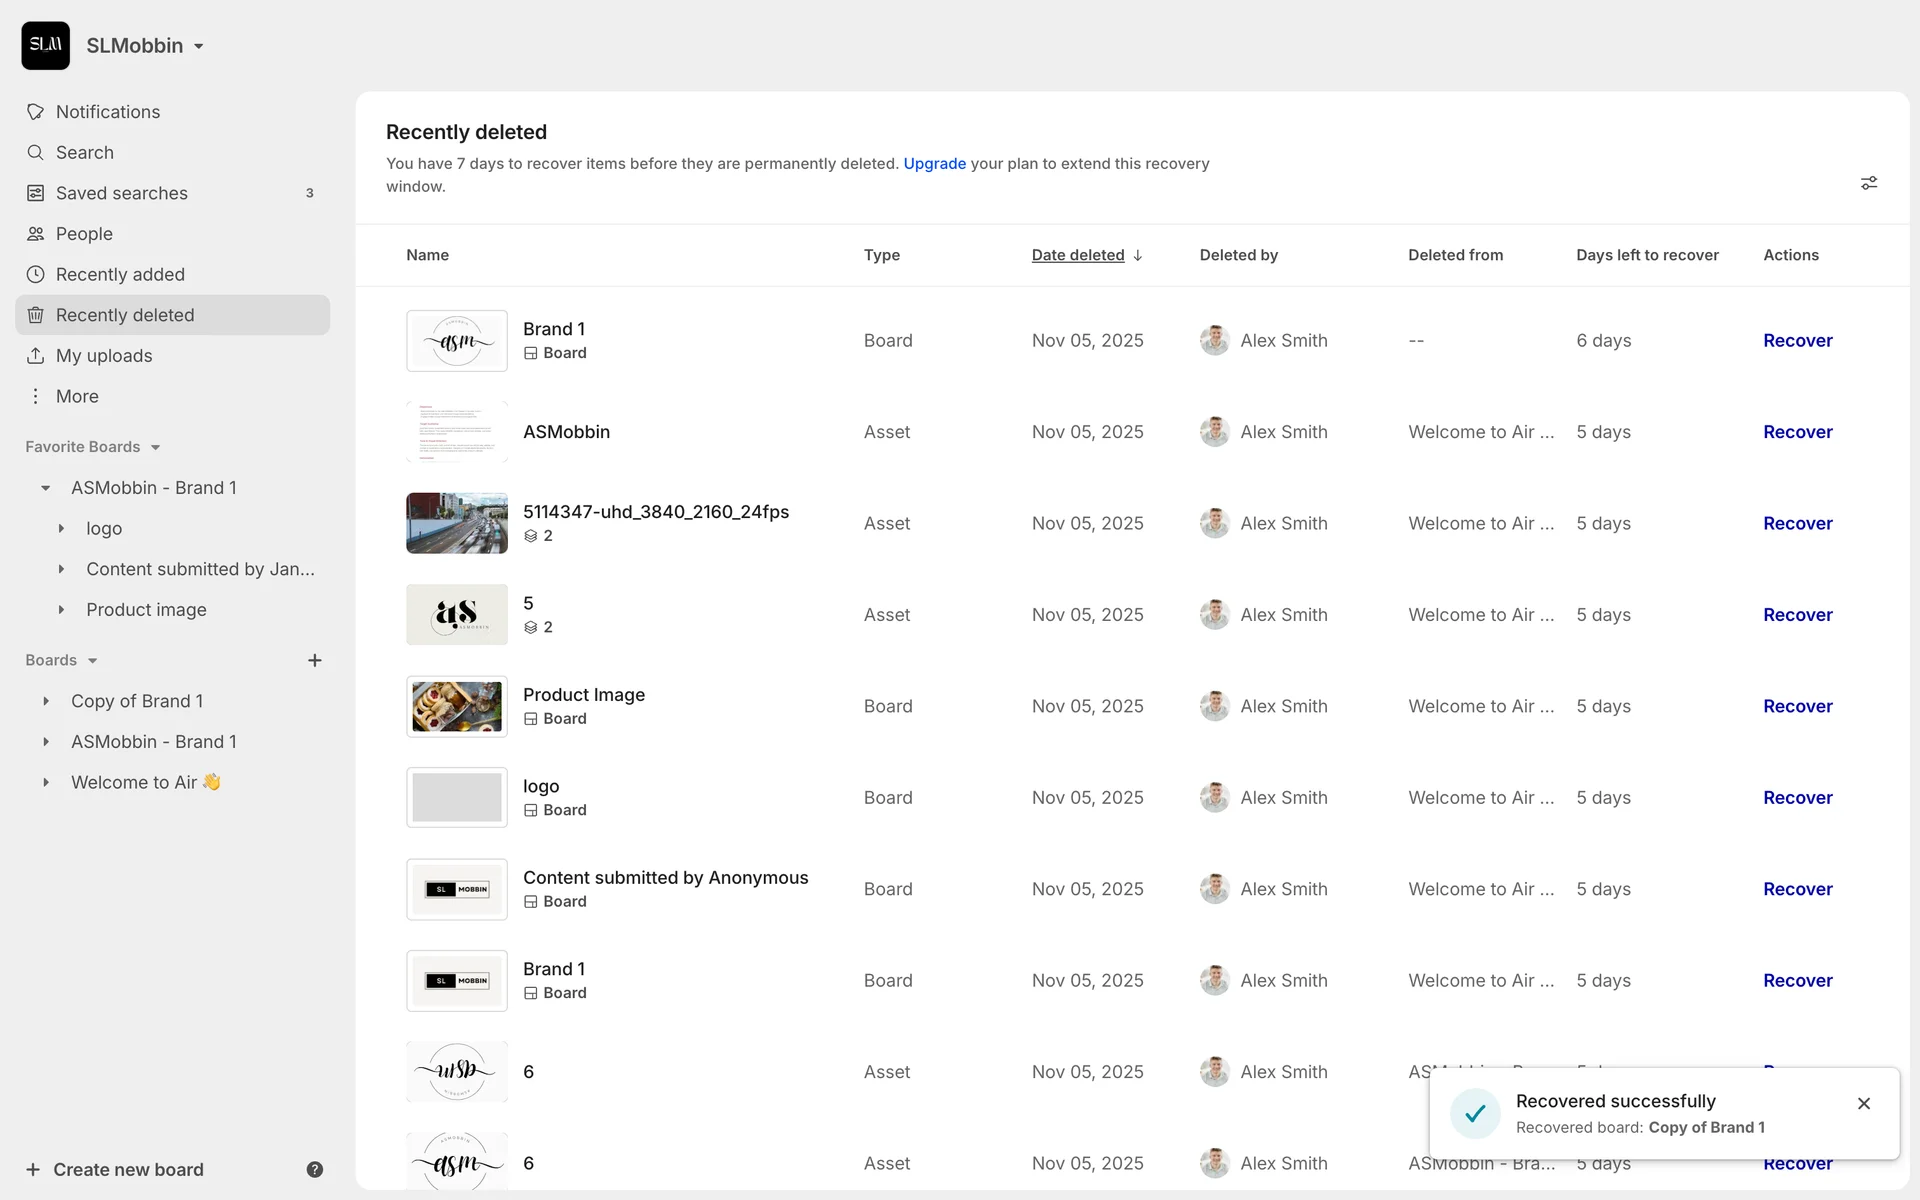Open People section icon

(36, 234)
